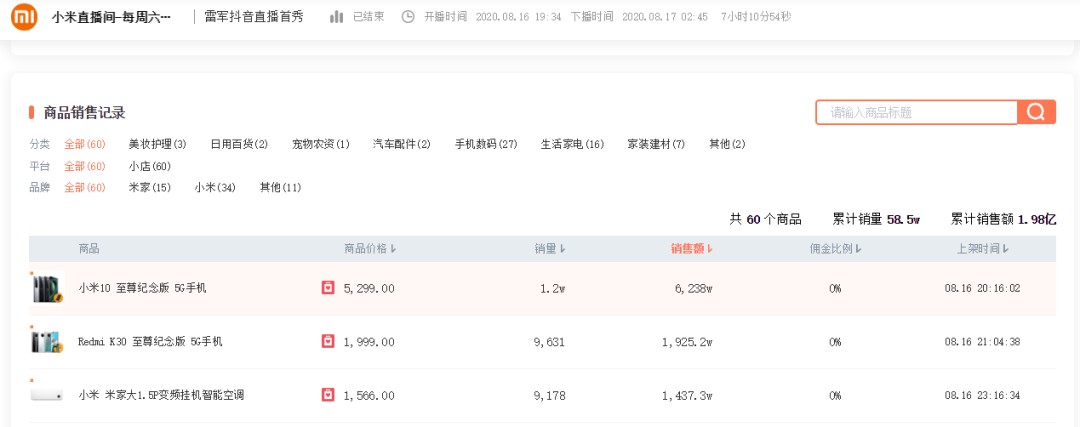The height and width of the screenshot is (427, 1080).
Task: Click the 已结束 status label
Action: pos(368,17)
